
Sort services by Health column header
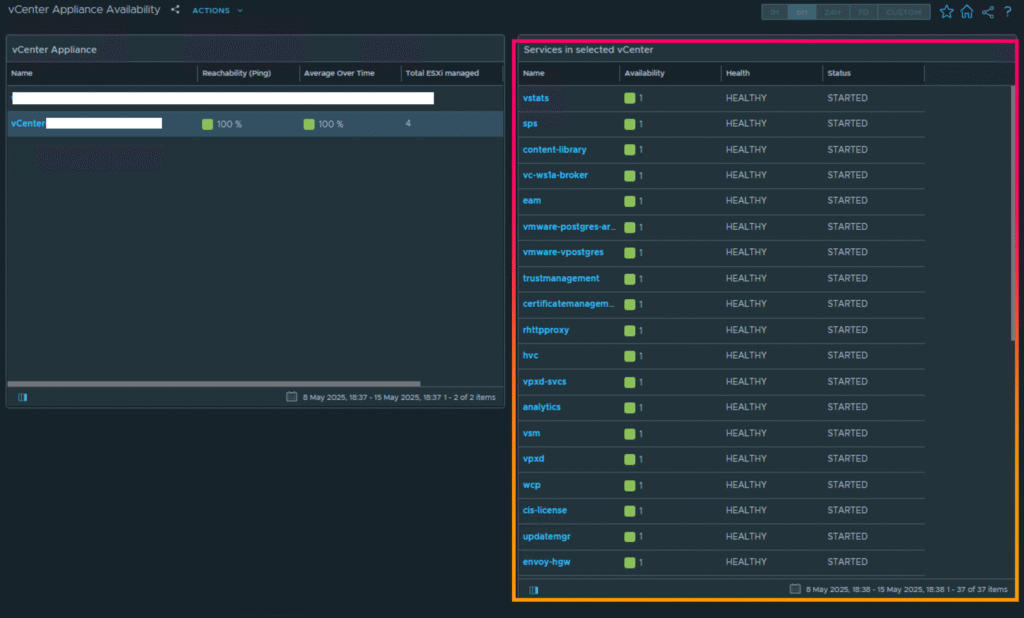point(737,73)
